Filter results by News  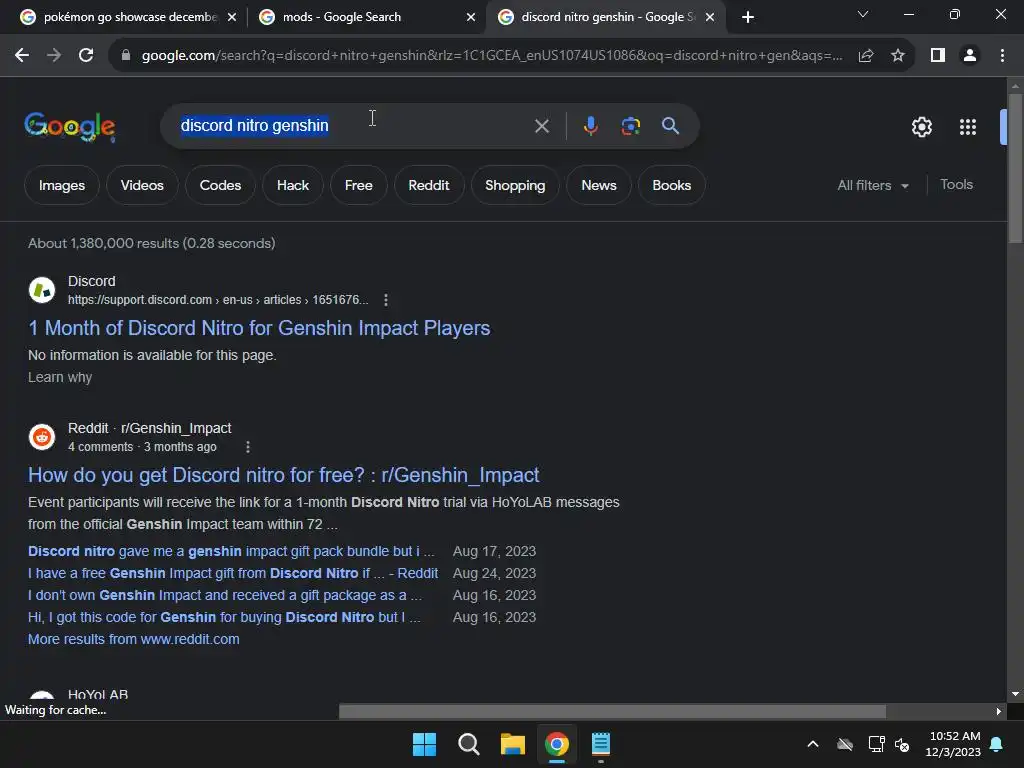coord(599,185)
